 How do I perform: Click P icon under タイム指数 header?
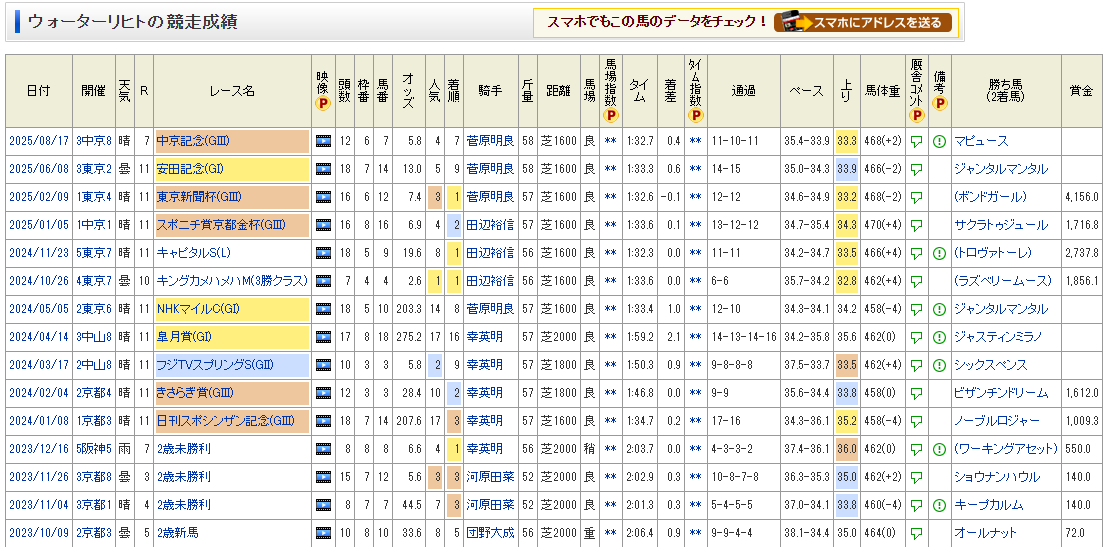[x=695, y=115]
